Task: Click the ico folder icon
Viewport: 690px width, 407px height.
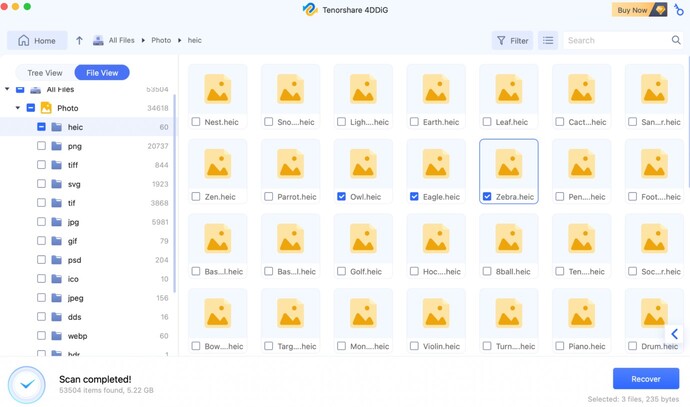Action: click(56, 279)
